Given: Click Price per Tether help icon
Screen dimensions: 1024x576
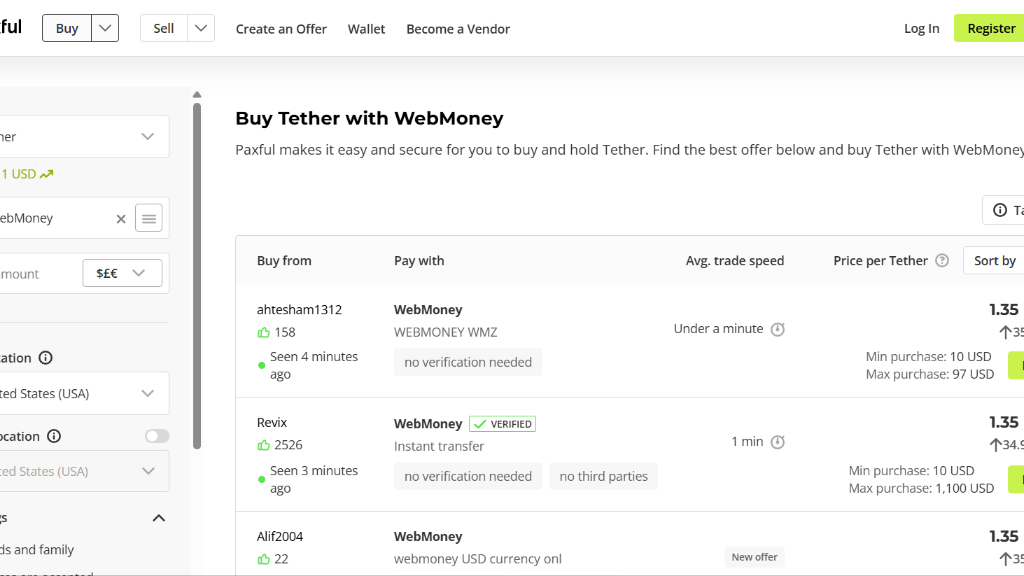Looking at the screenshot, I should [x=942, y=261].
